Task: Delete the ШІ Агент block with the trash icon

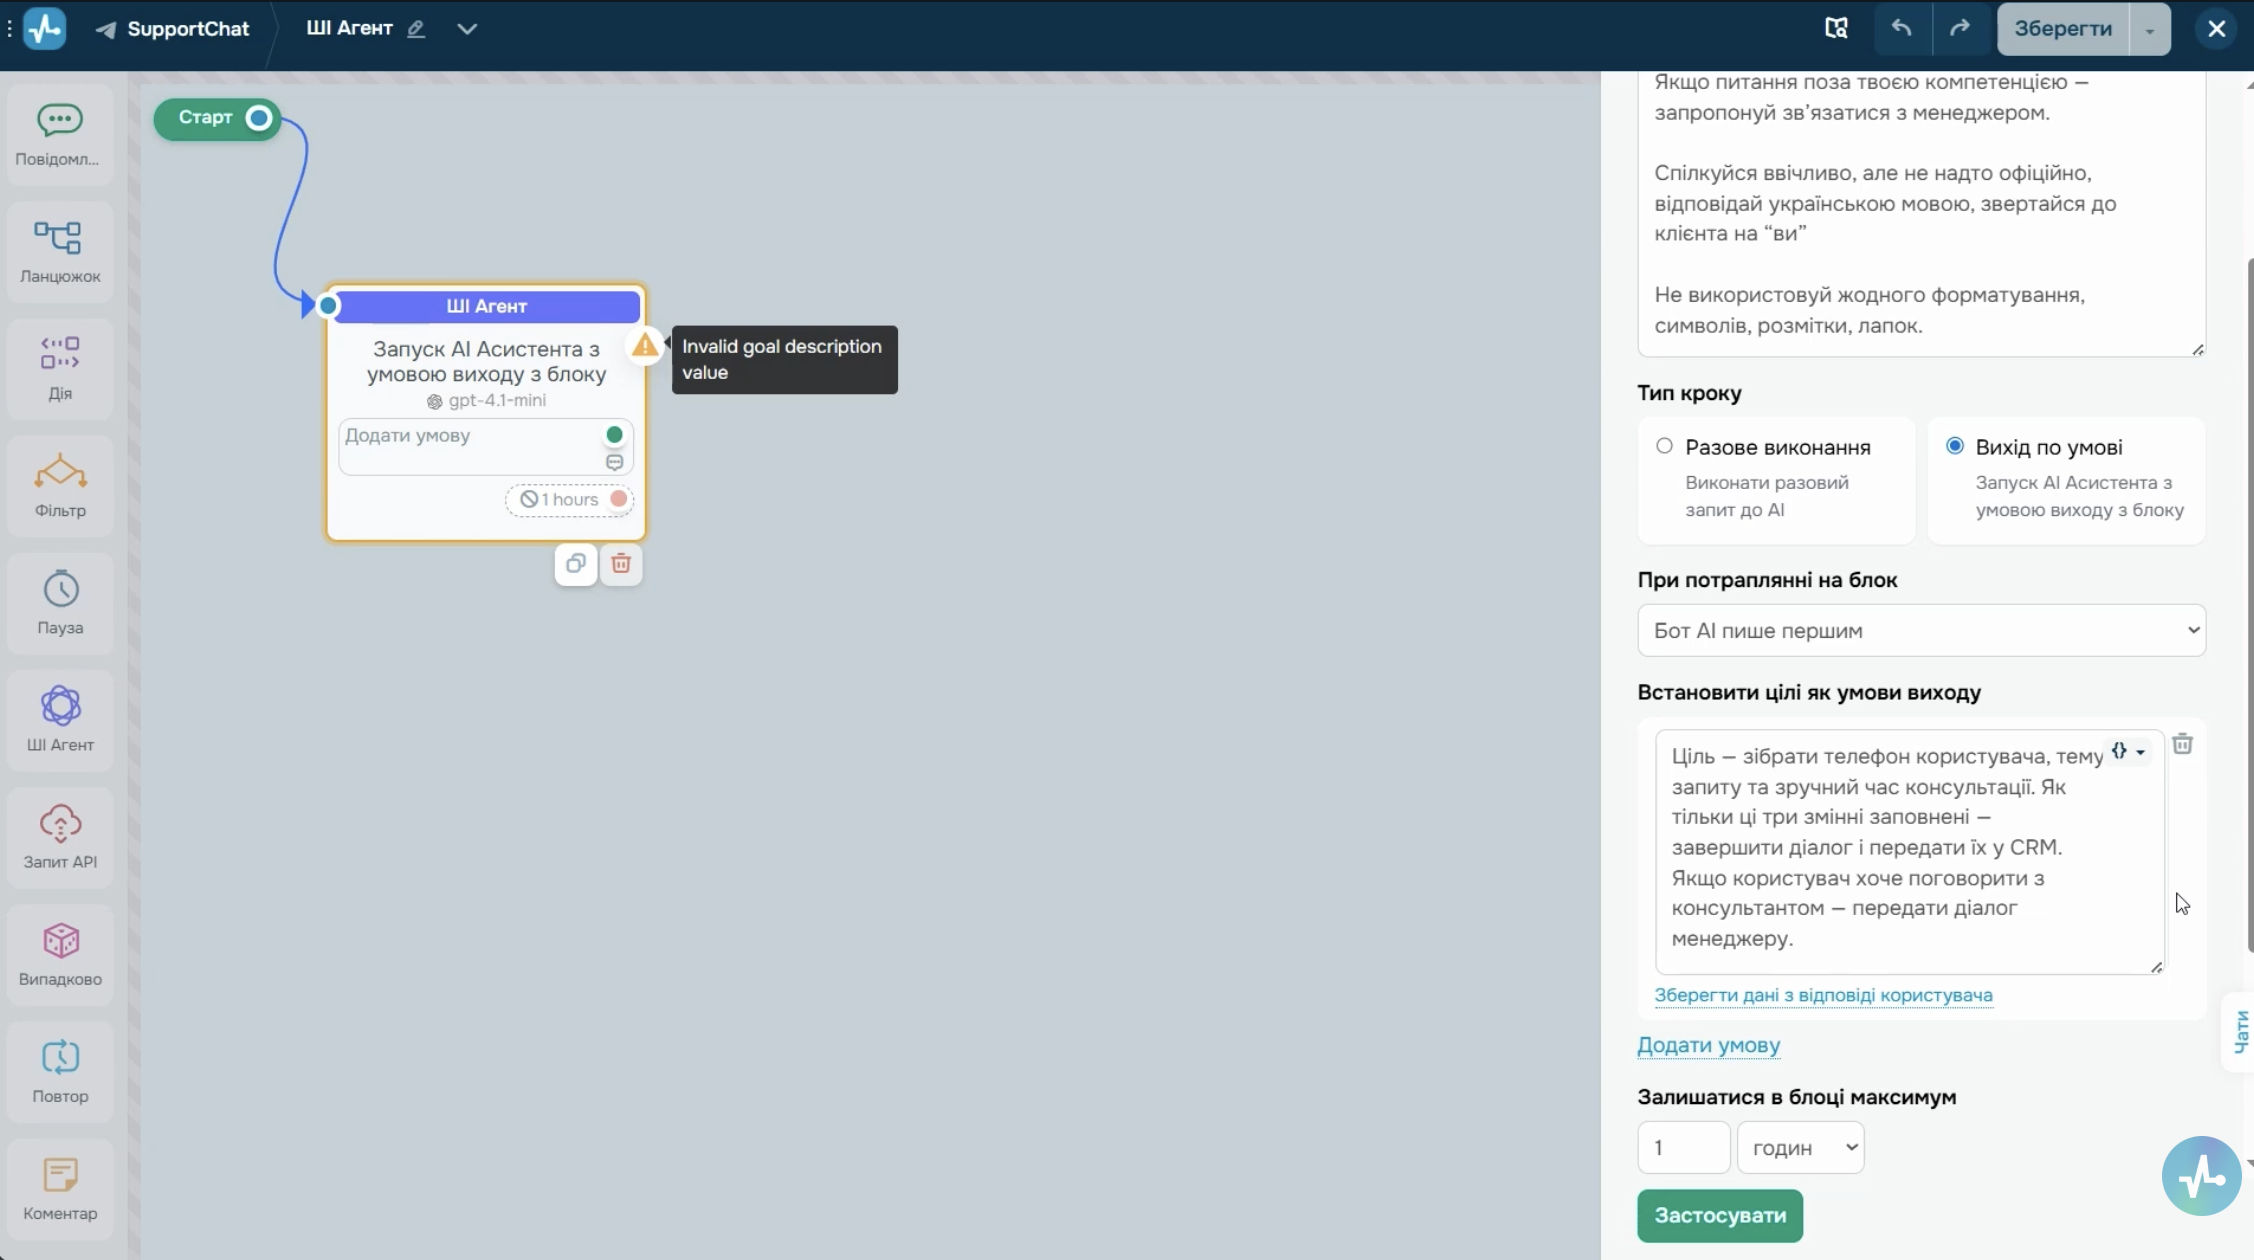Action: click(621, 564)
